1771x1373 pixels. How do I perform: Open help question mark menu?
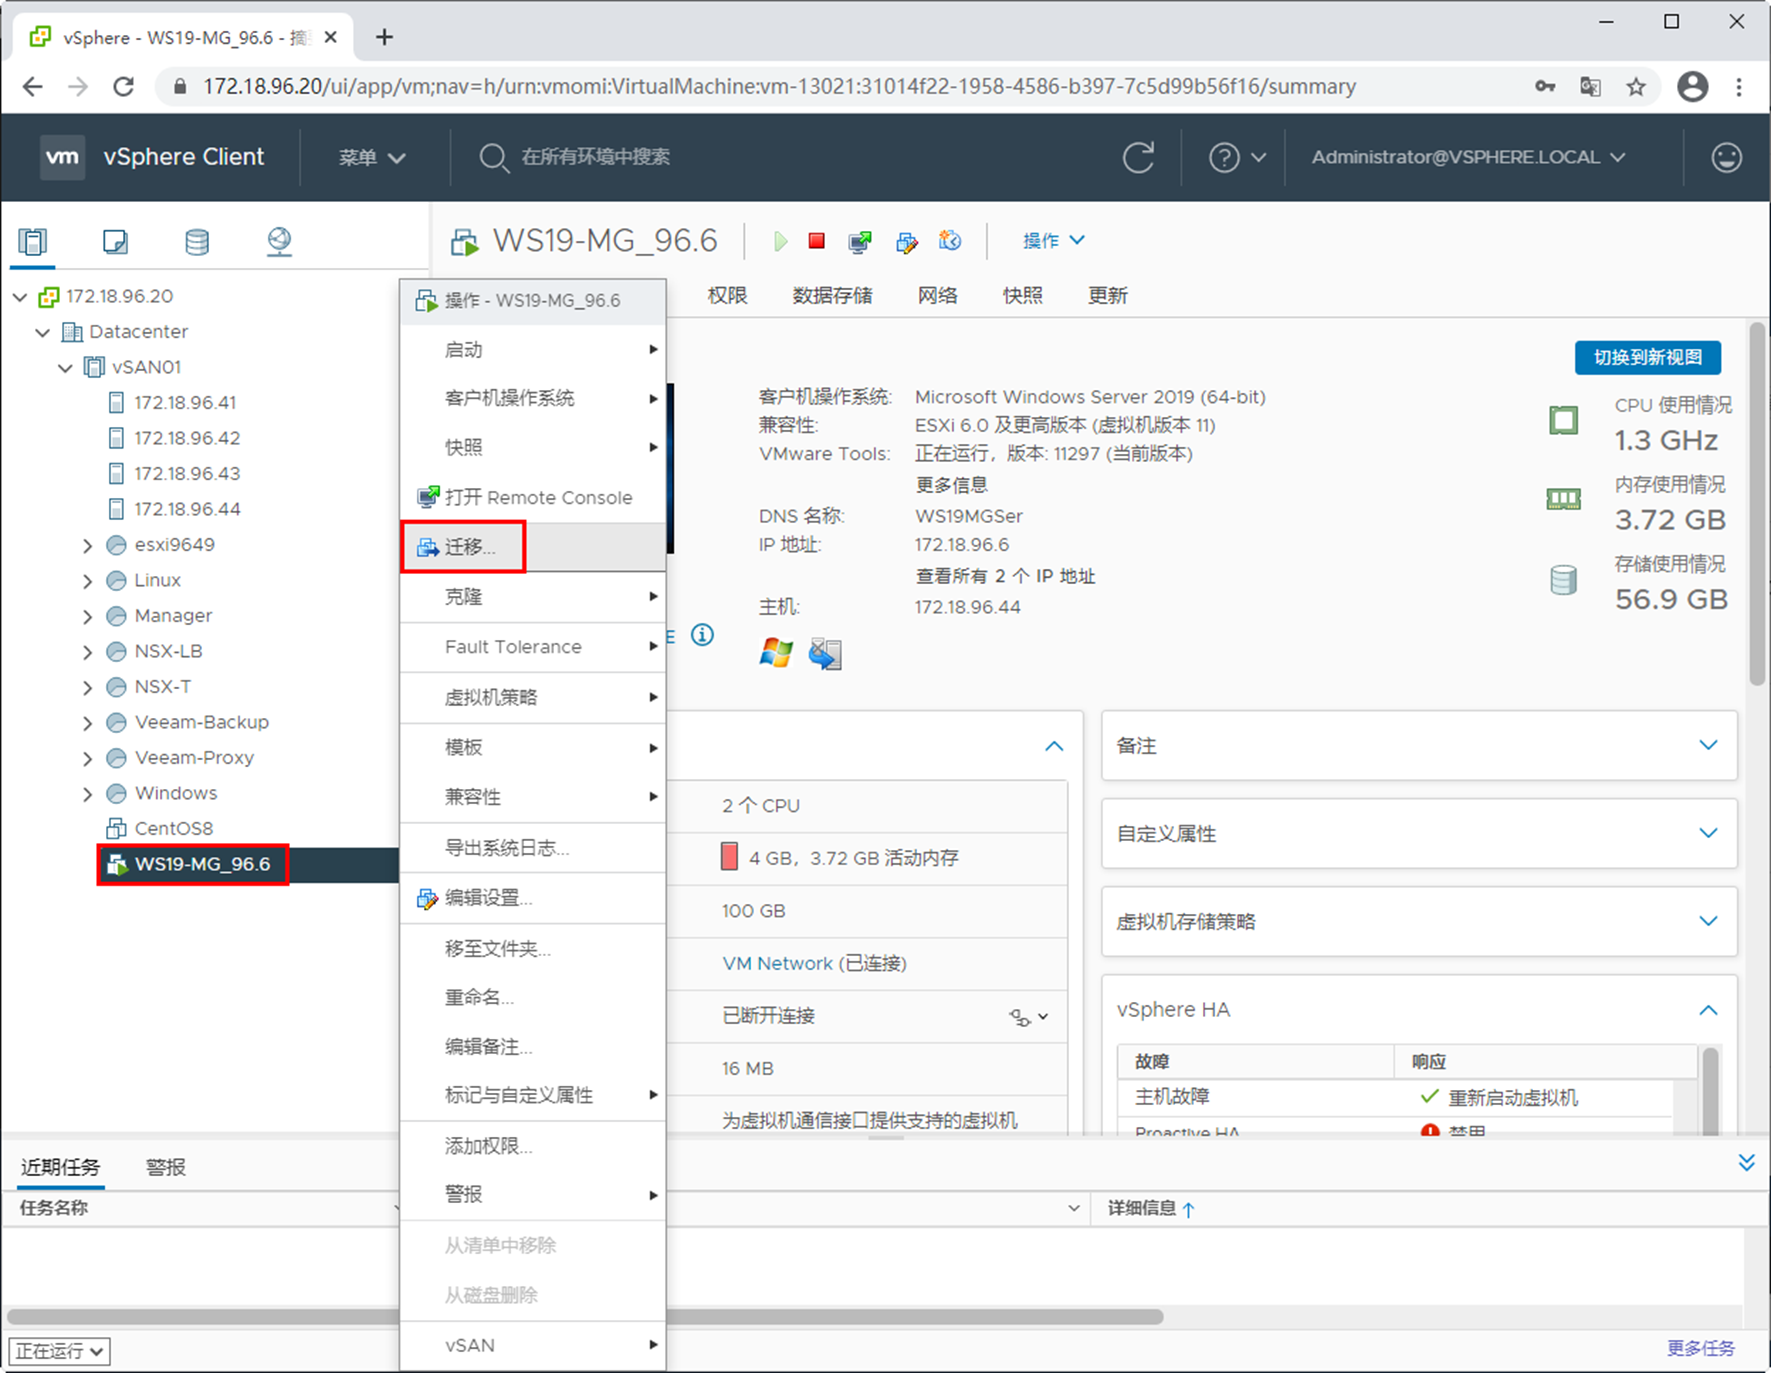1237,157
